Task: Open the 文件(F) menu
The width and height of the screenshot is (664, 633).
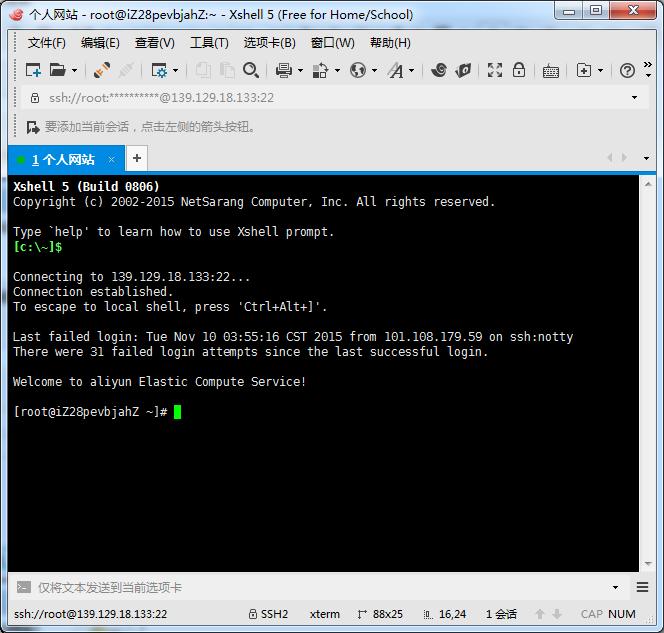Action: (x=46, y=43)
